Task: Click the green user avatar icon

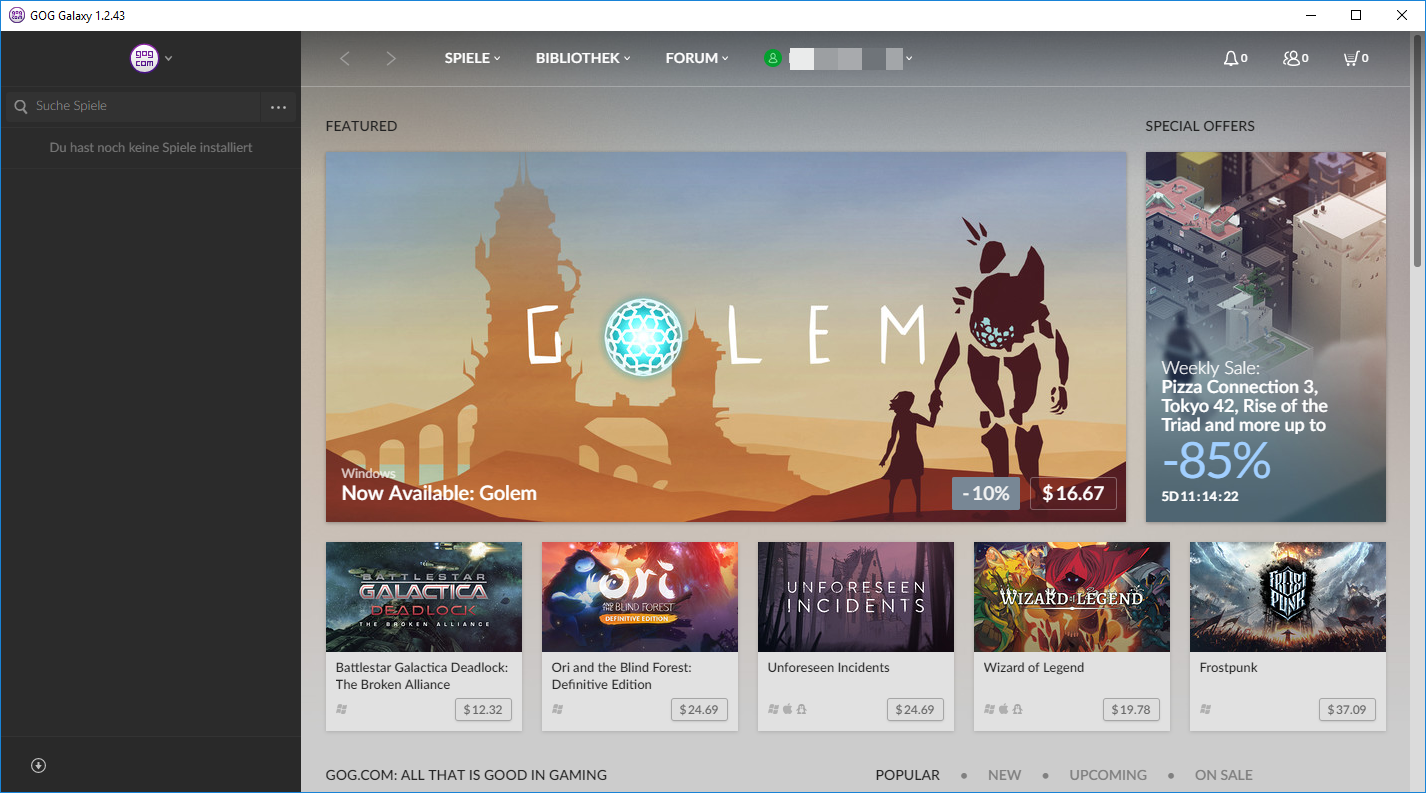Action: coord(772,58)
